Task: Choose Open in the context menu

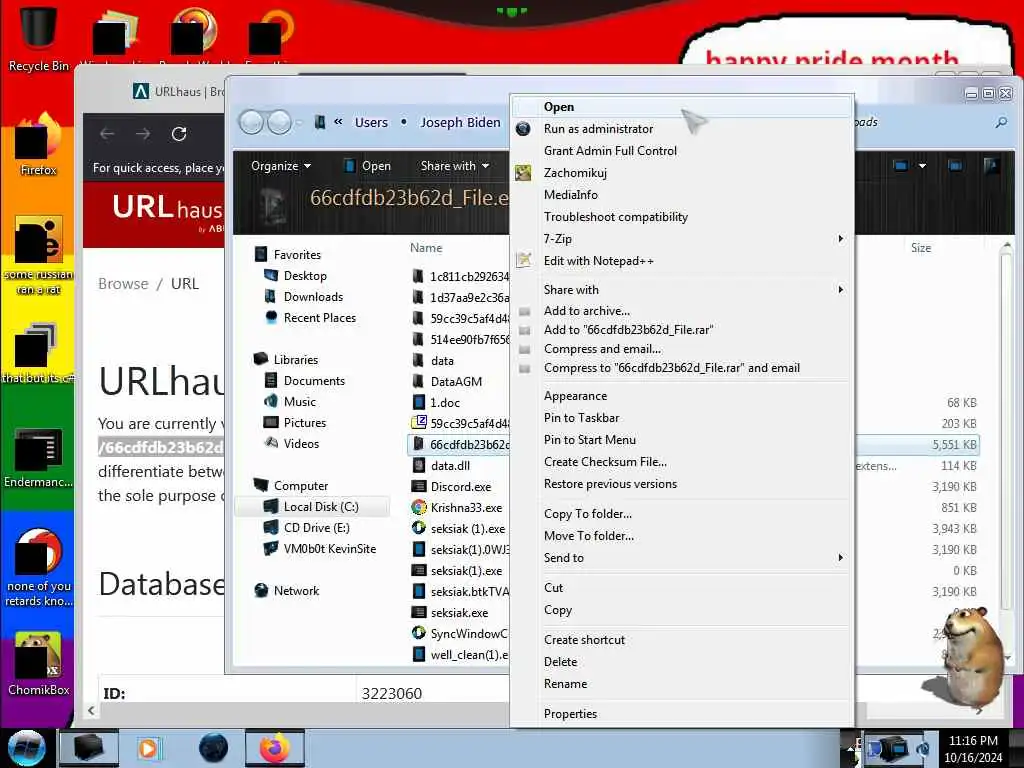Action: (x=682, y=106)
